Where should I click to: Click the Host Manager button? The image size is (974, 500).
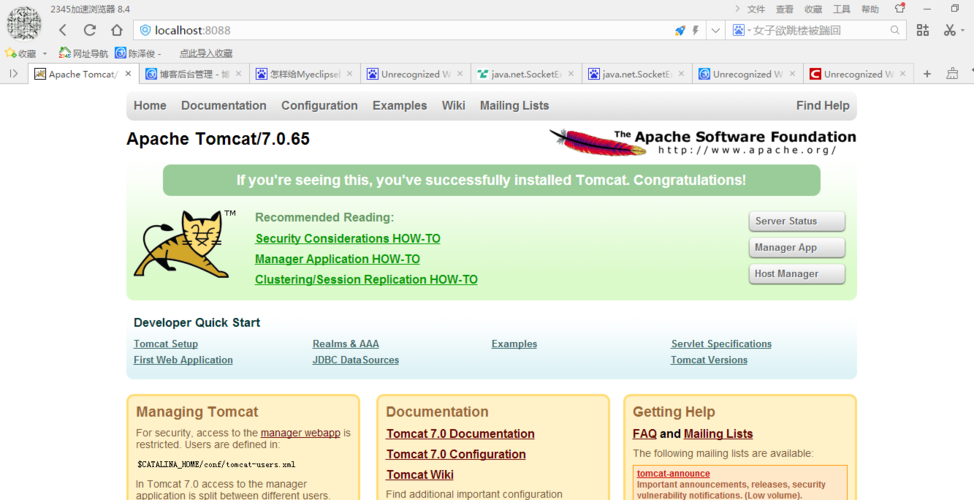point(797,274)
